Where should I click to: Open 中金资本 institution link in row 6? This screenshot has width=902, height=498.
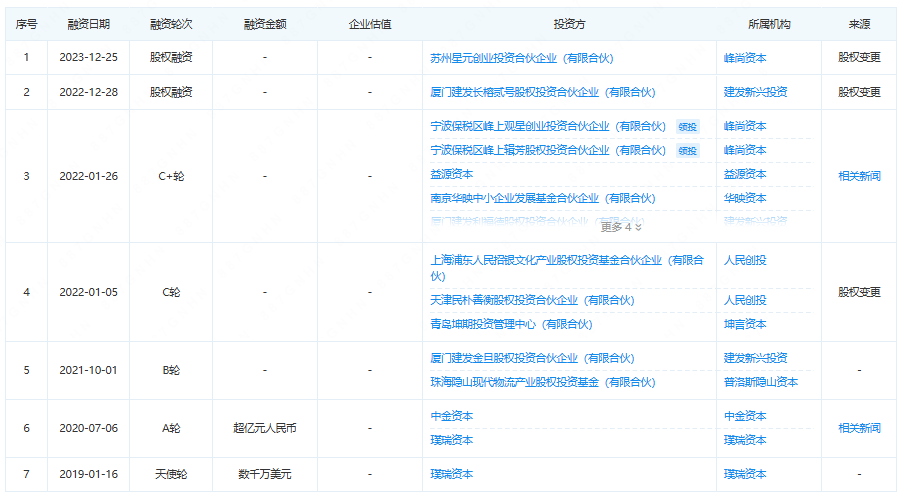click(x=745, y=416)
